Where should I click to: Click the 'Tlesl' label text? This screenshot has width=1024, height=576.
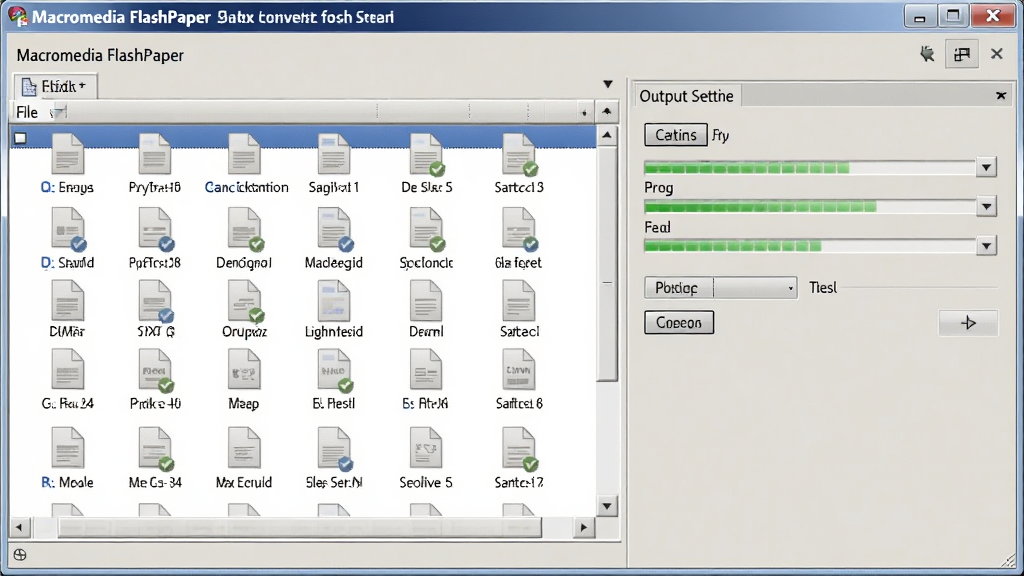[823, 288]
